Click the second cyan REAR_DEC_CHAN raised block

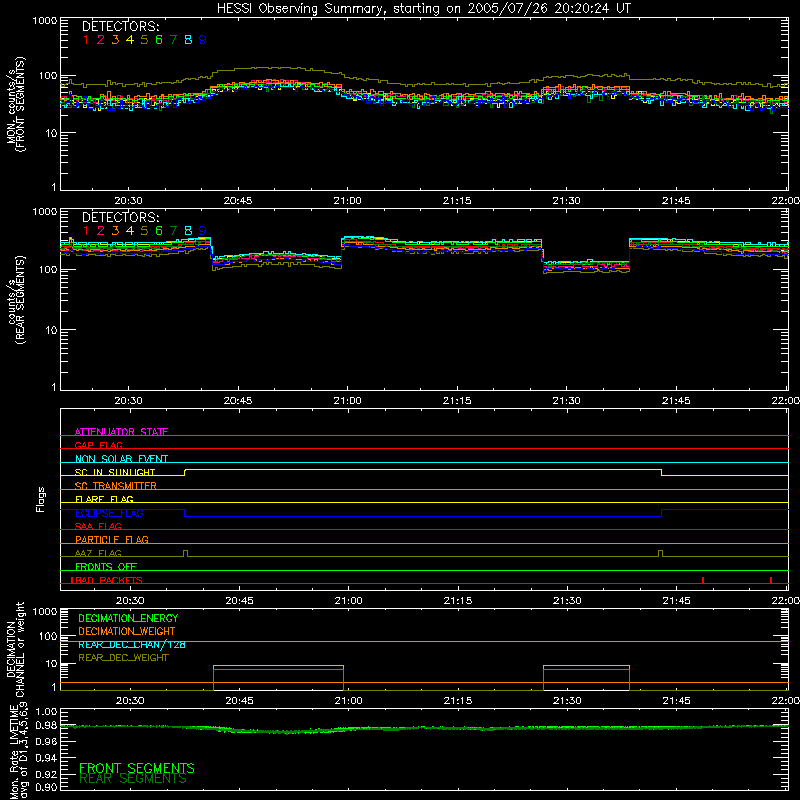[586, 666]
